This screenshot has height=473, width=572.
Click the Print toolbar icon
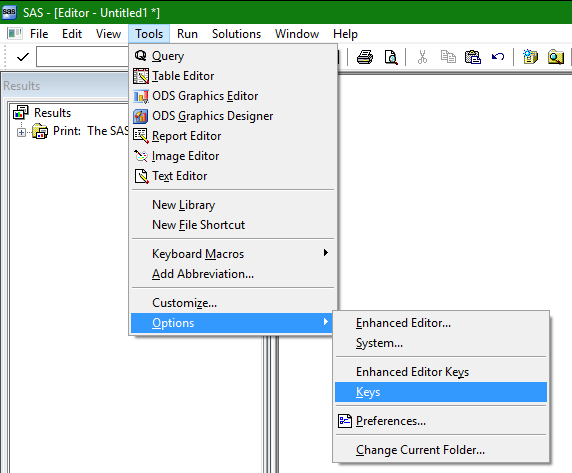[x=365, y=57]
